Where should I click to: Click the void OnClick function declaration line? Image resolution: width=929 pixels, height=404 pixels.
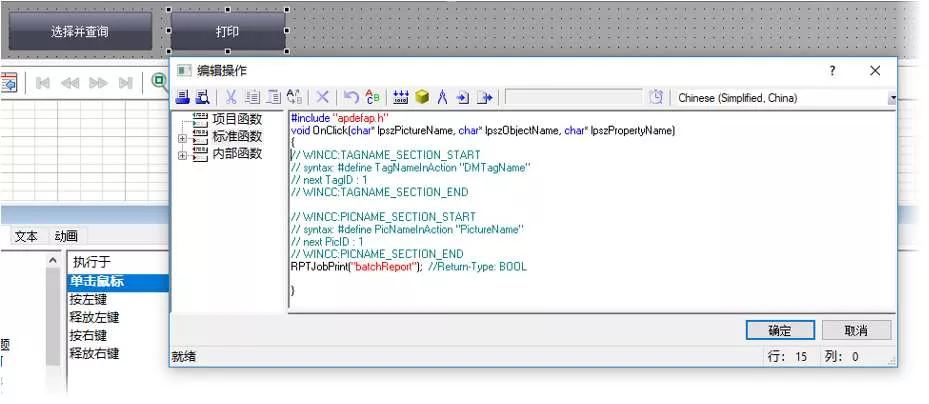click(483, 130)
